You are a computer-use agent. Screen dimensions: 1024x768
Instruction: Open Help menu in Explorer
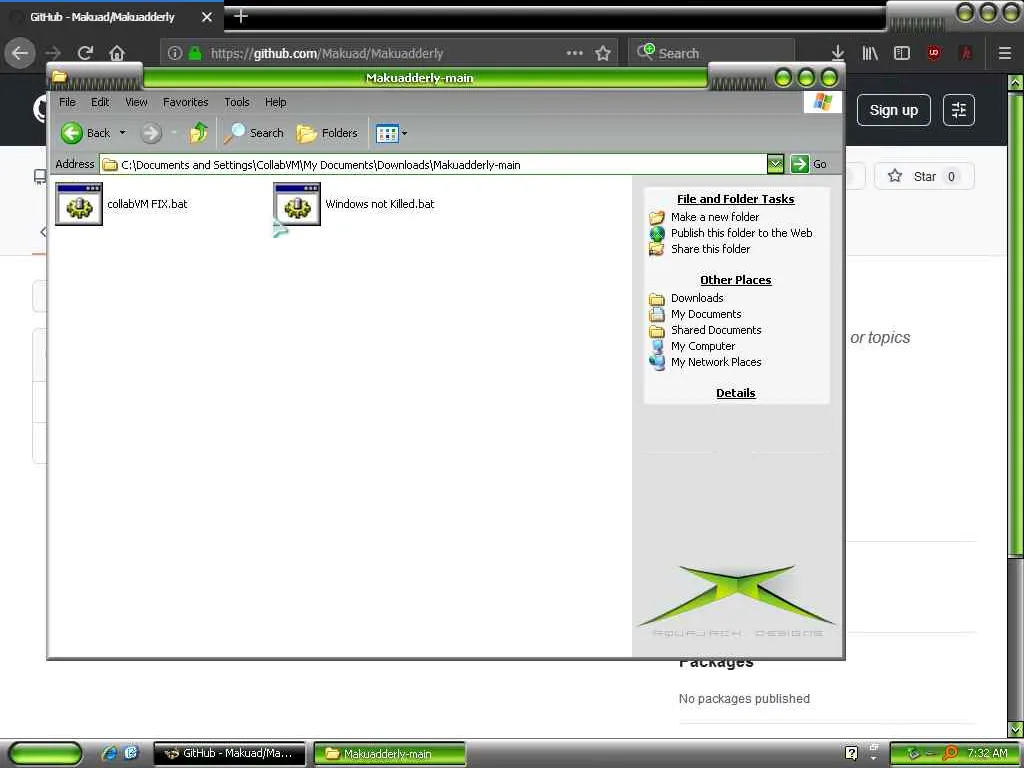coord(276,102)
